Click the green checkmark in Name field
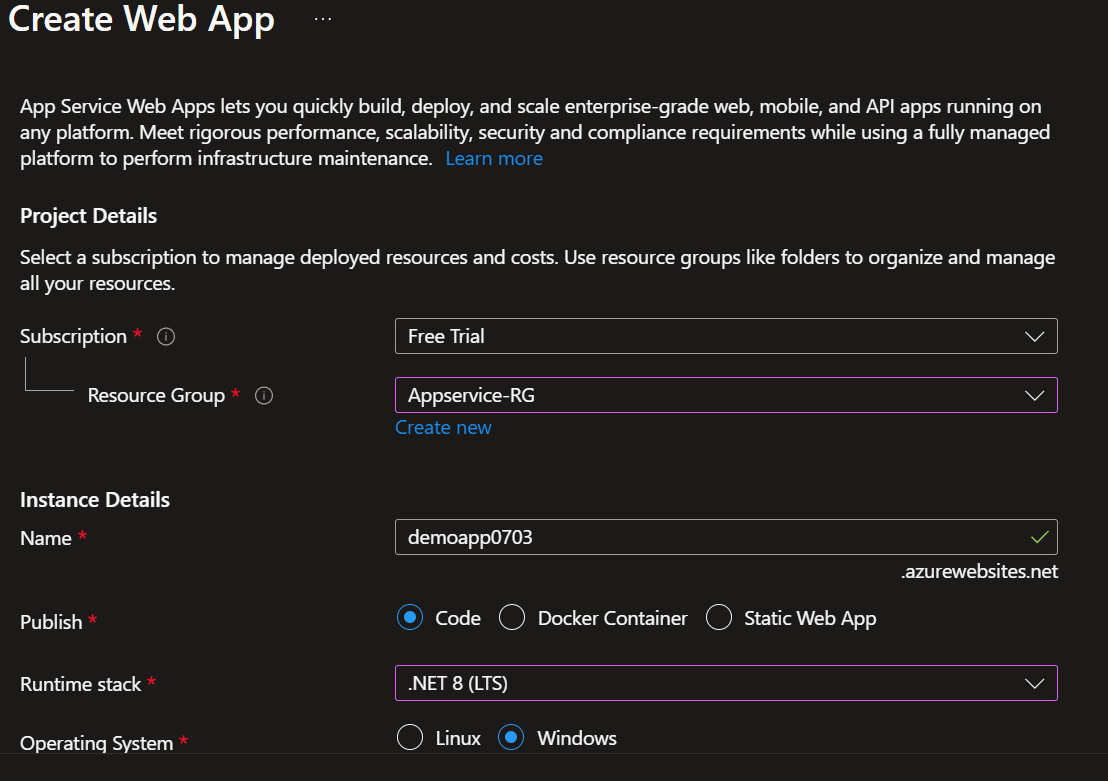 click(x=1039, y=537)
